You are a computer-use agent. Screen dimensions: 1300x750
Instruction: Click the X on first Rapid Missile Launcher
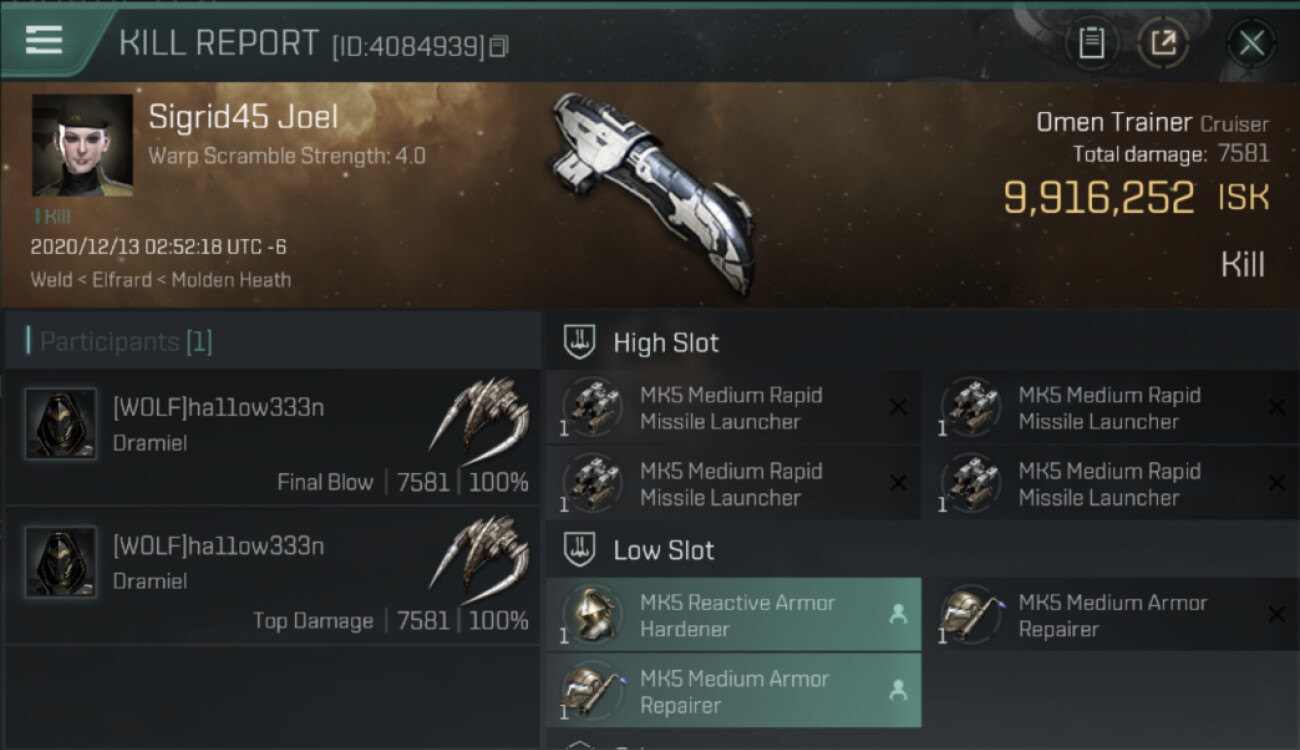[898, 407]
